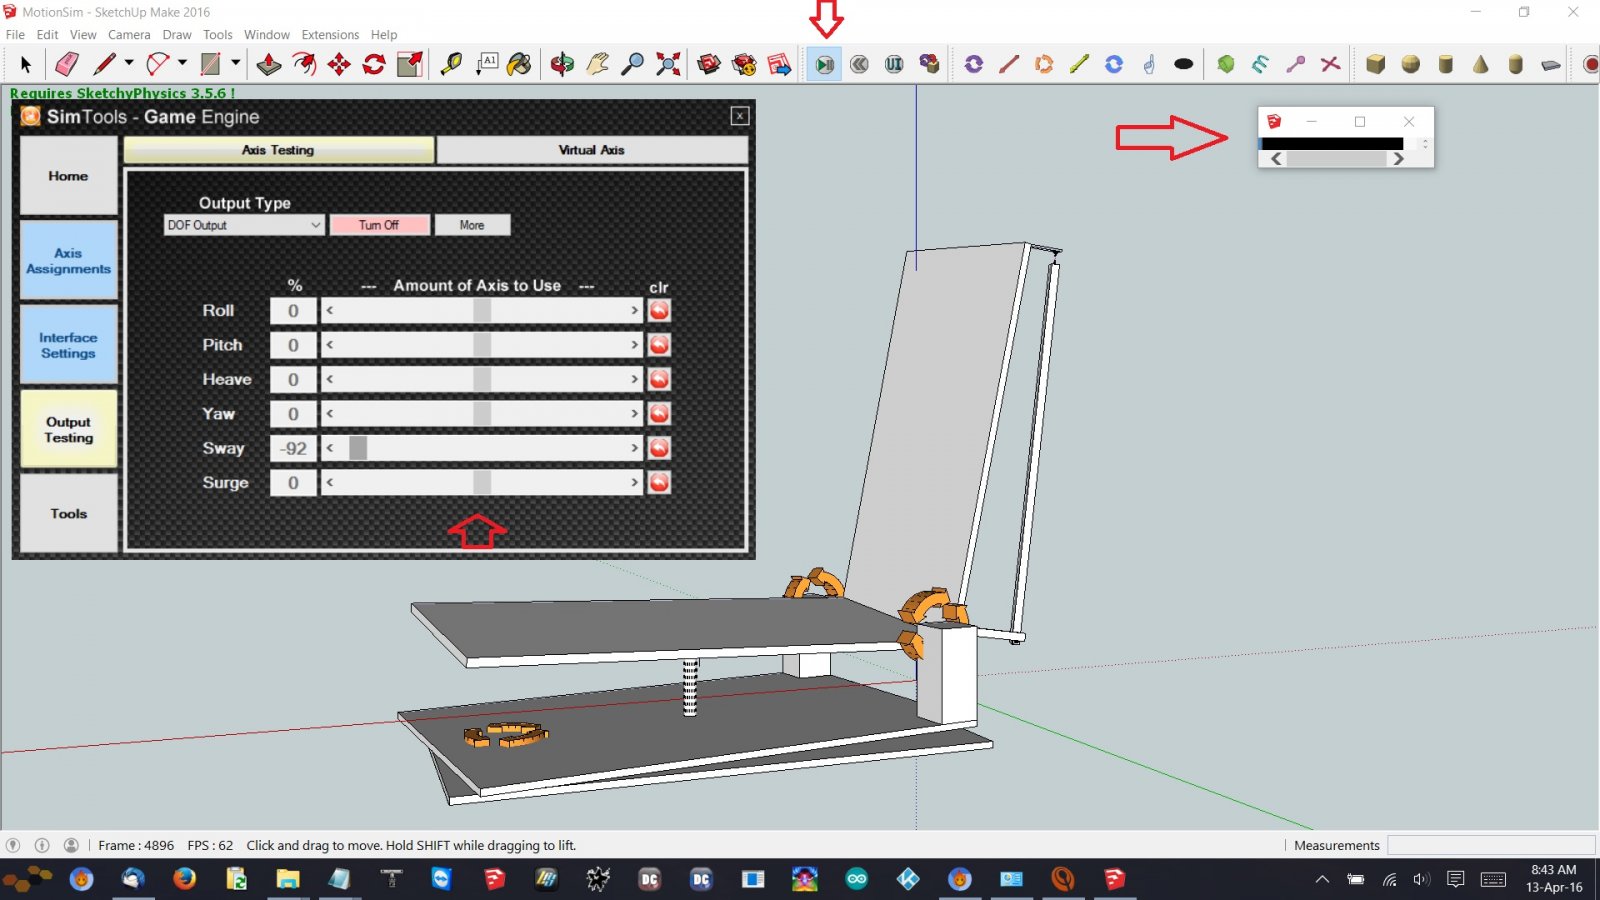The image size is (1600, 900).
Task: Click the Heave axis slider handle
Action: click(482, 380)
